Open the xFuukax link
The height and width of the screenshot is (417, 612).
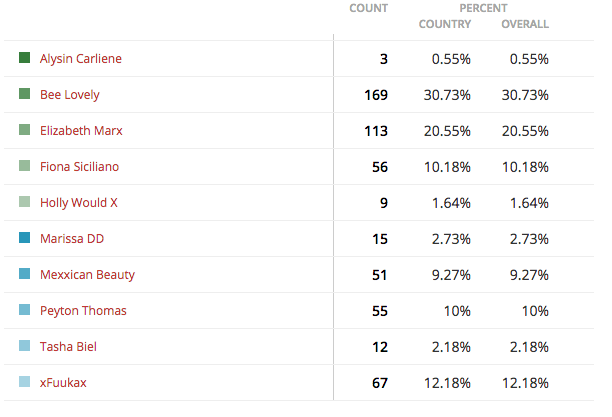point(63,383)
